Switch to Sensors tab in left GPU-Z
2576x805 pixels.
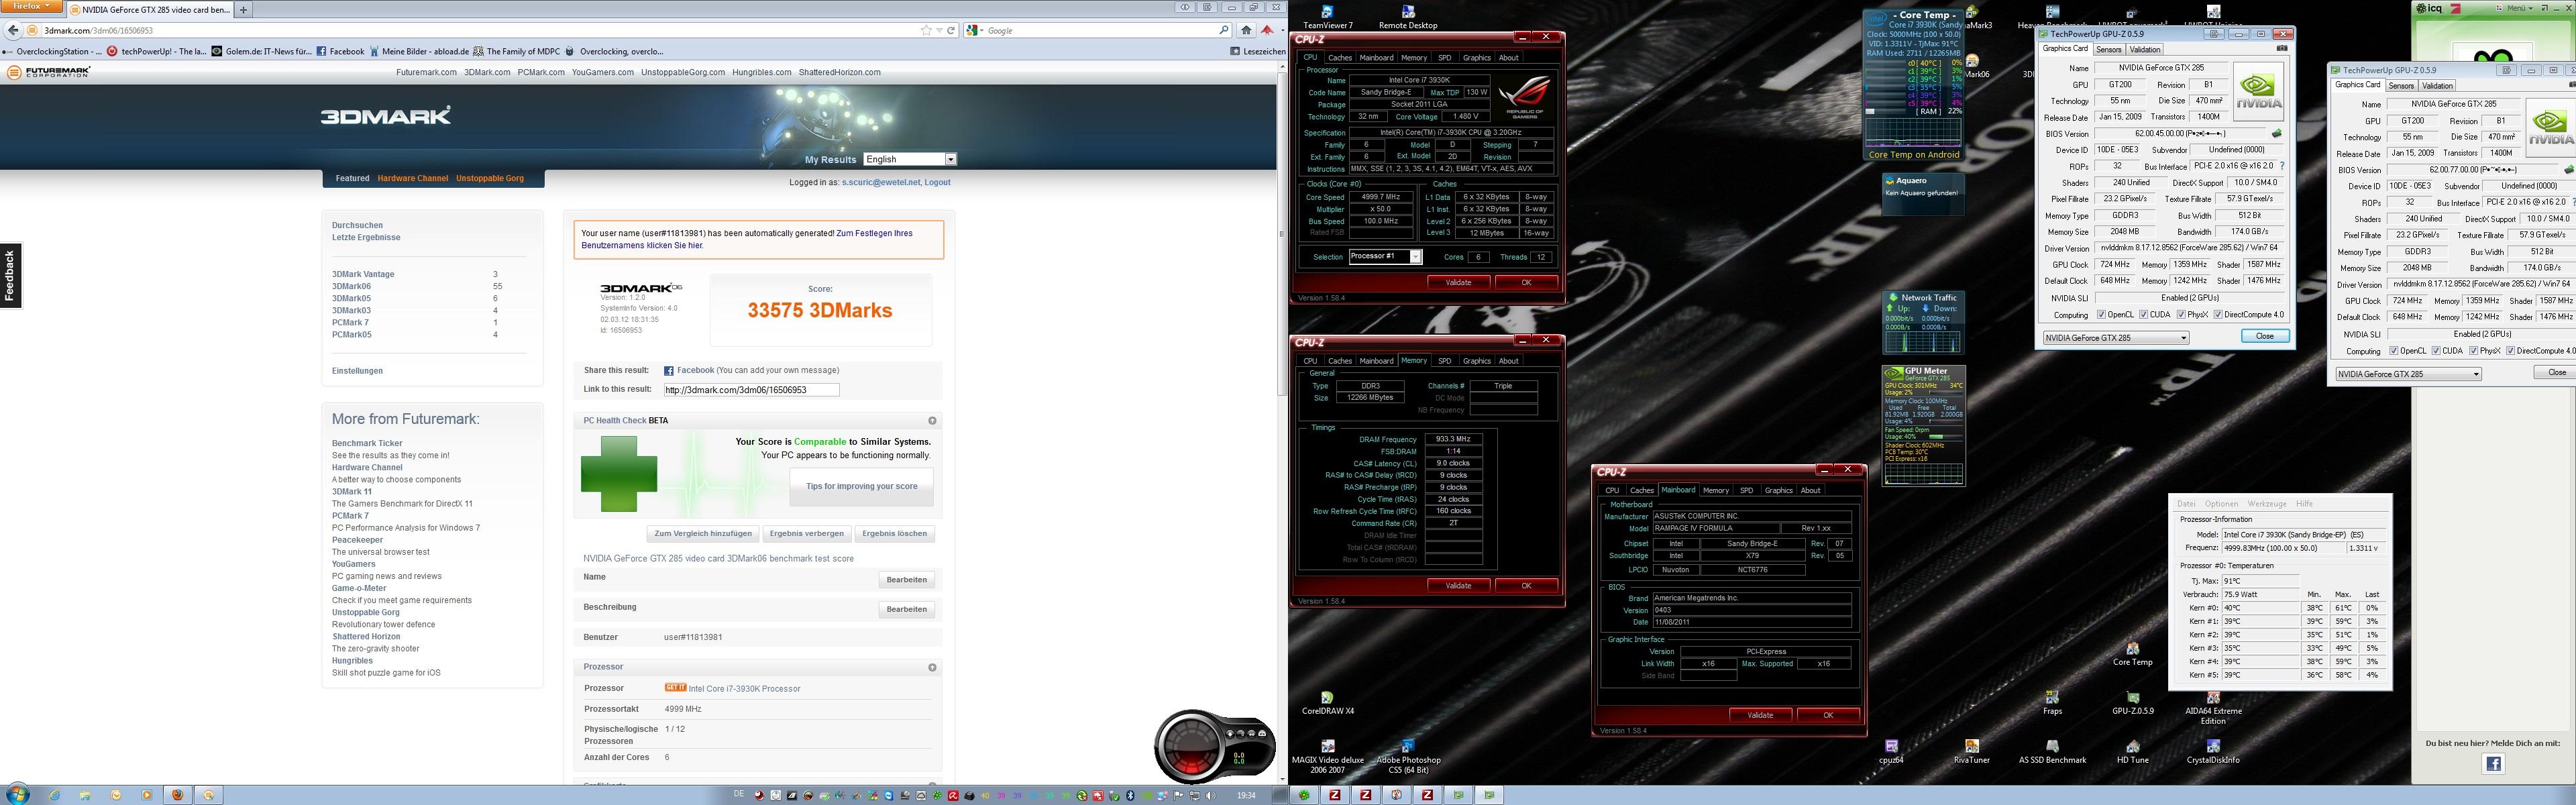[x=2109, y=49]
